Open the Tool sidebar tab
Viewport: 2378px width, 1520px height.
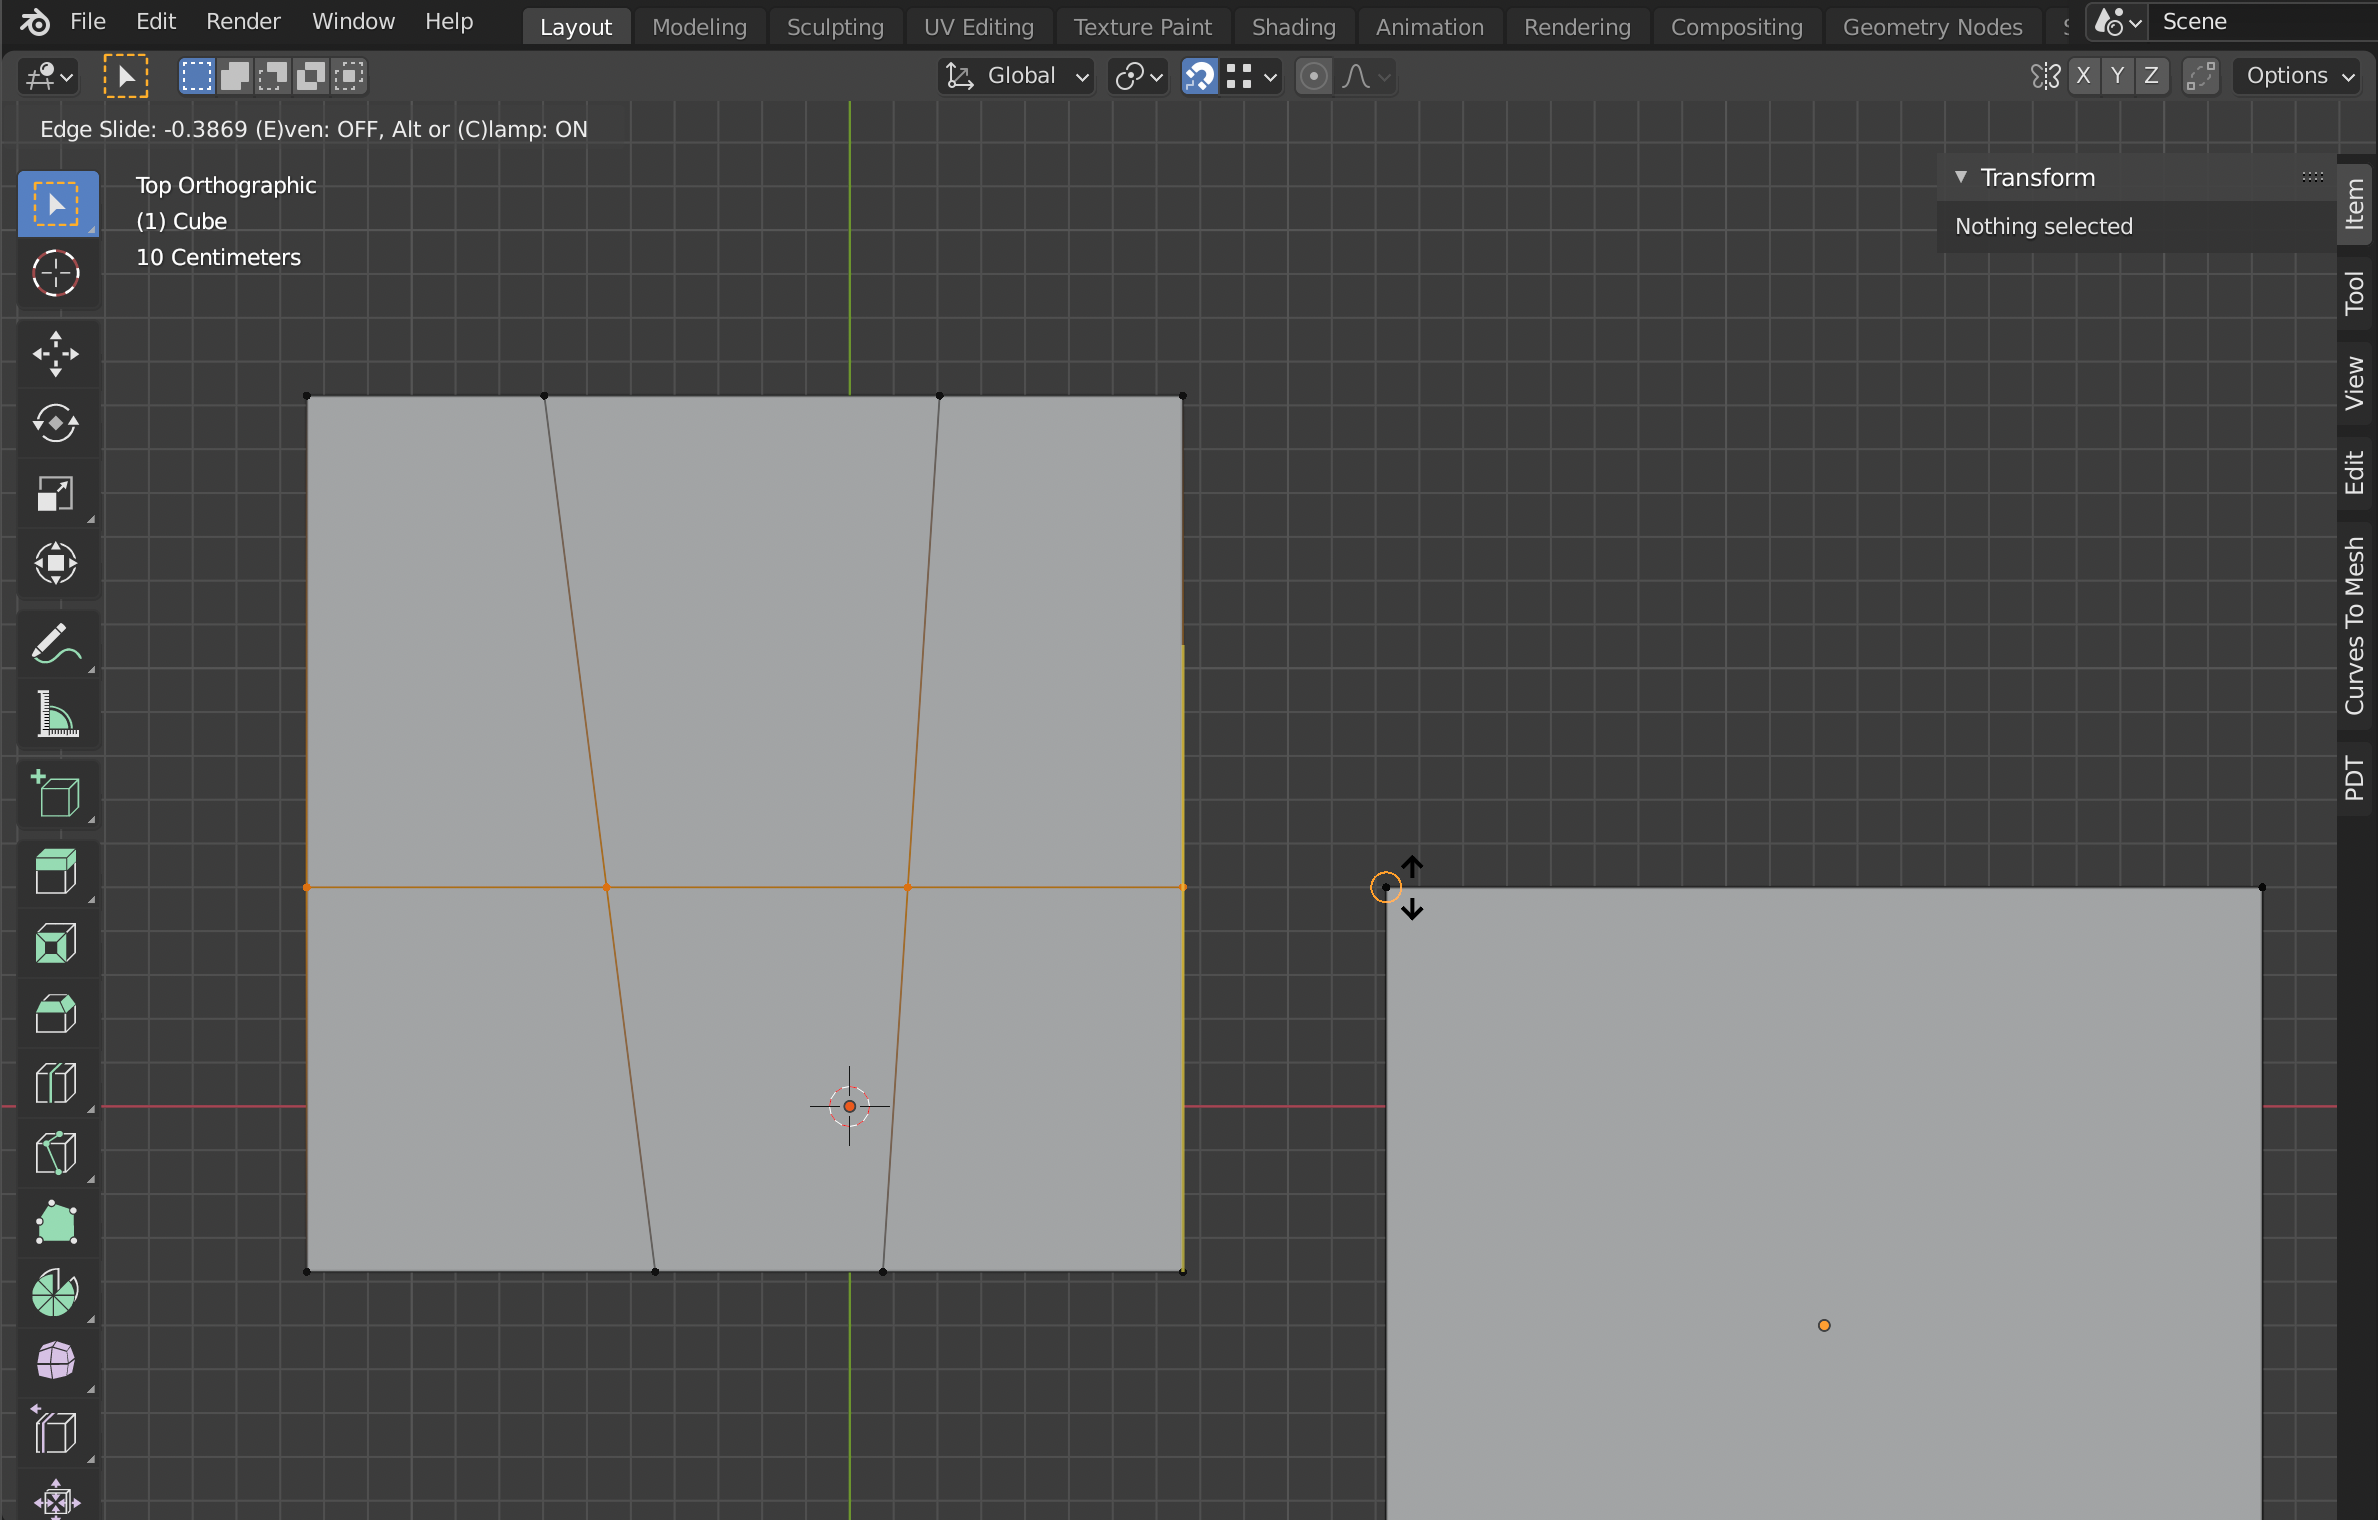[x=2355, y=293]
